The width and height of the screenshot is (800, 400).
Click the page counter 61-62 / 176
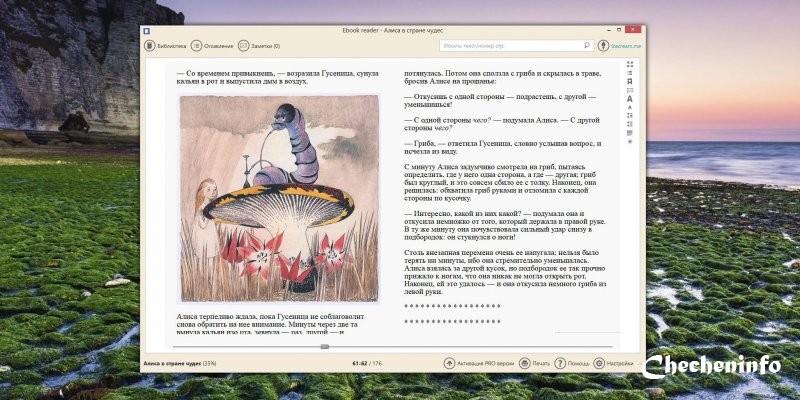coord(367,364)
